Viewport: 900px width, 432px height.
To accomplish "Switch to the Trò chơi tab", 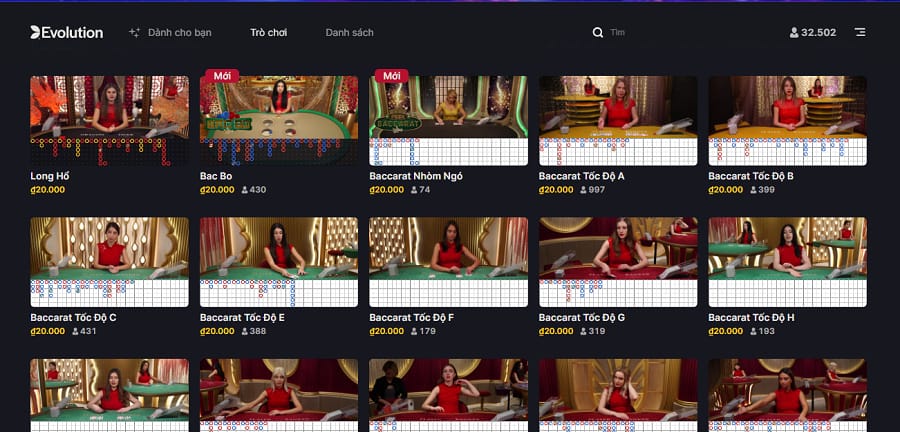I will 269,33.
